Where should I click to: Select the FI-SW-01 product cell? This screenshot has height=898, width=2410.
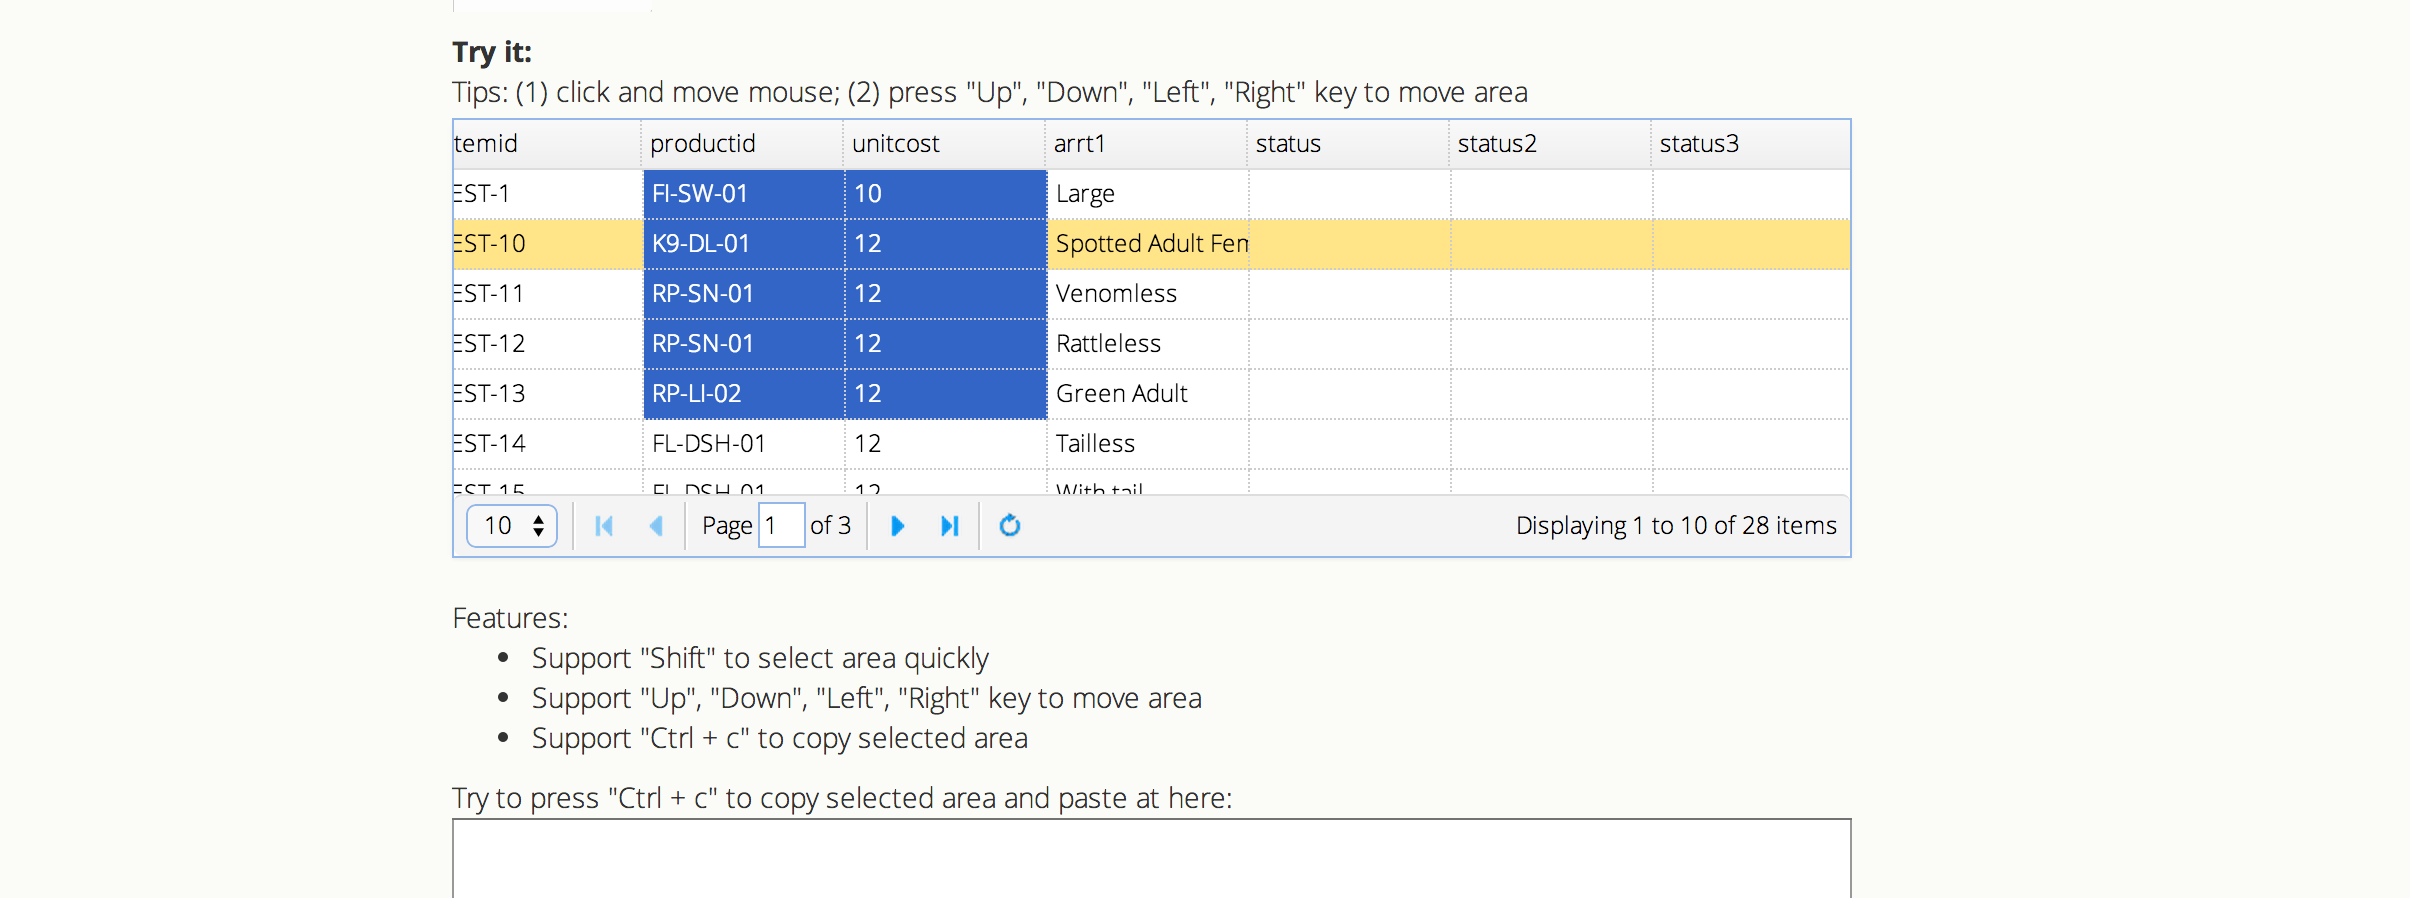[x=743, y=194]
